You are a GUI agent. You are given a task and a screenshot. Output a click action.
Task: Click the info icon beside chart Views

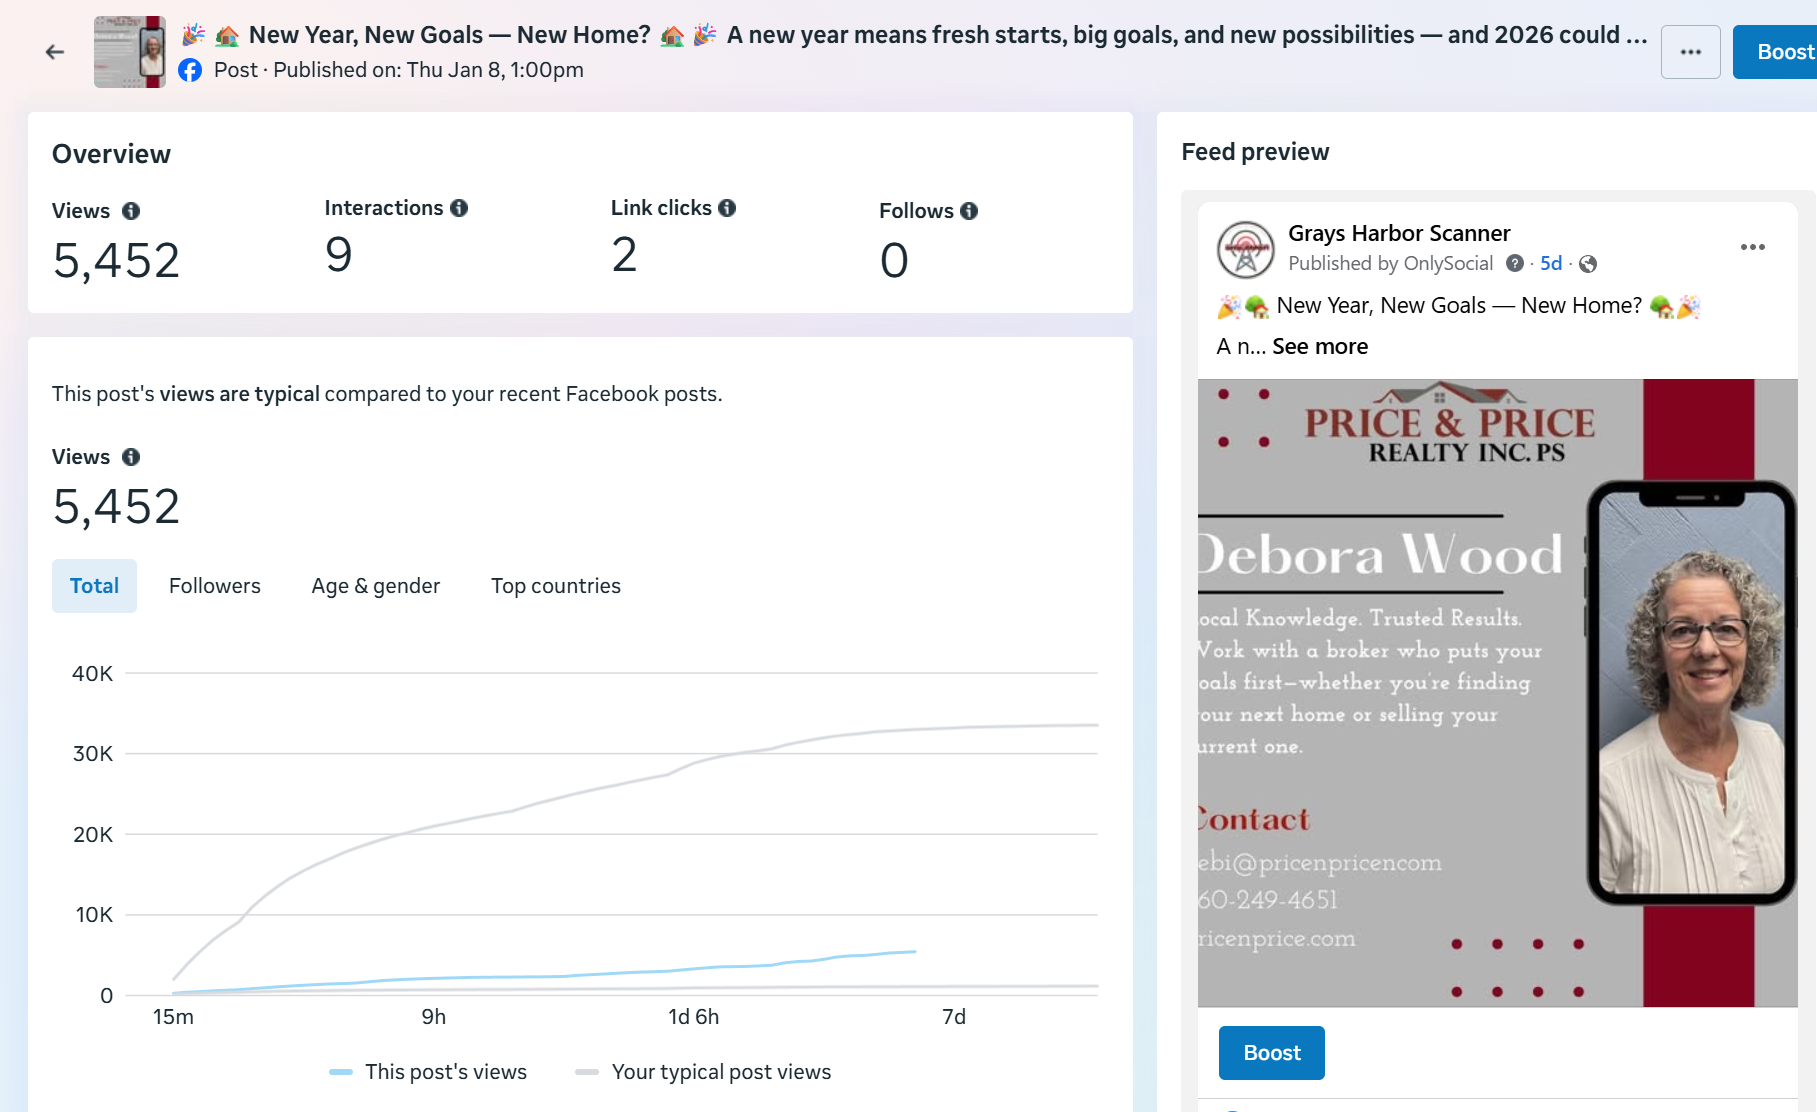pyautogui.click(x=131, y=457)
